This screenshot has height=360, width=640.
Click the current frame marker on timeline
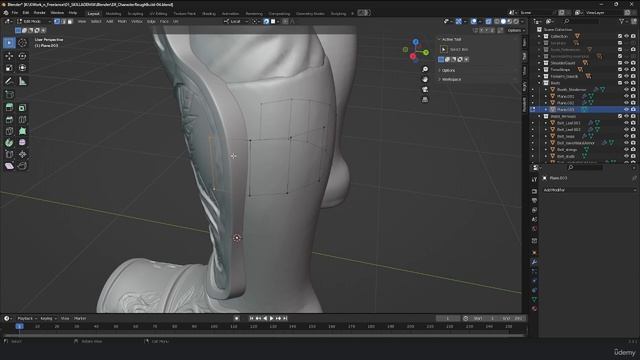[x=19, y=326]
